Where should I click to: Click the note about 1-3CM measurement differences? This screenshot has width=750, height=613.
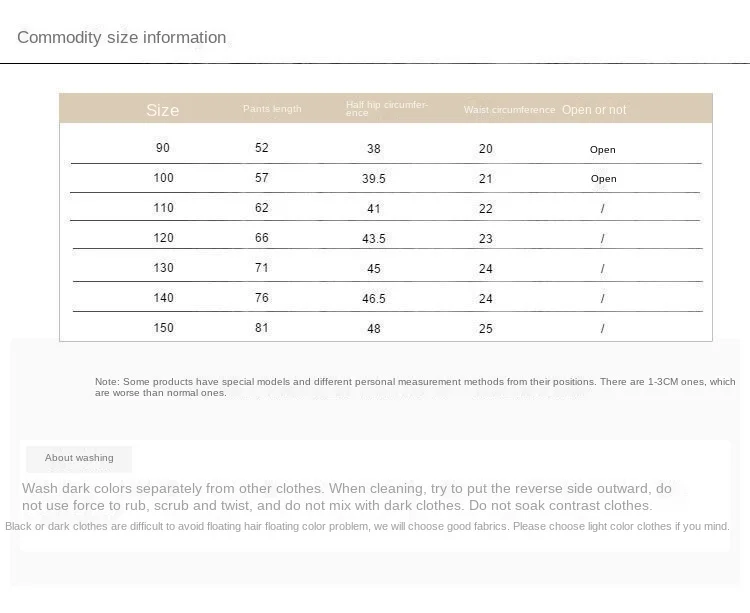(x=415, y=387)
